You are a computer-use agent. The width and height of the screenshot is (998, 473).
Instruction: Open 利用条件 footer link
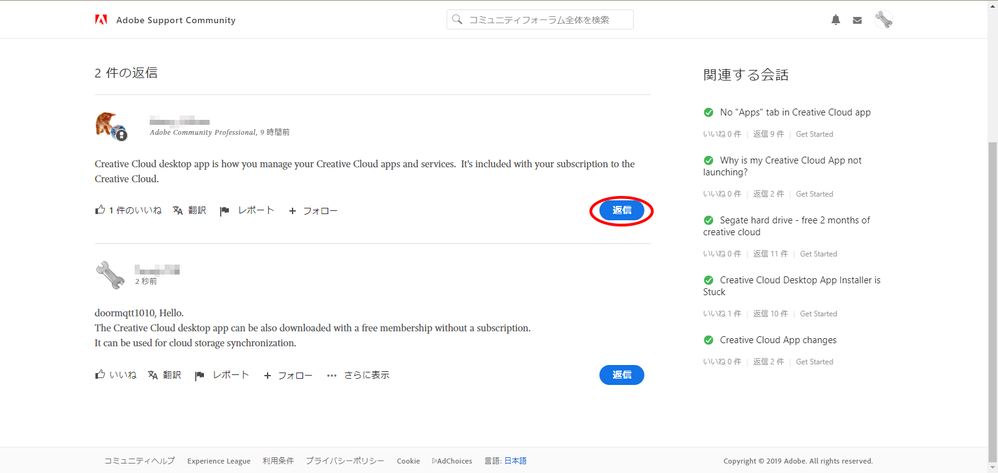278,461
